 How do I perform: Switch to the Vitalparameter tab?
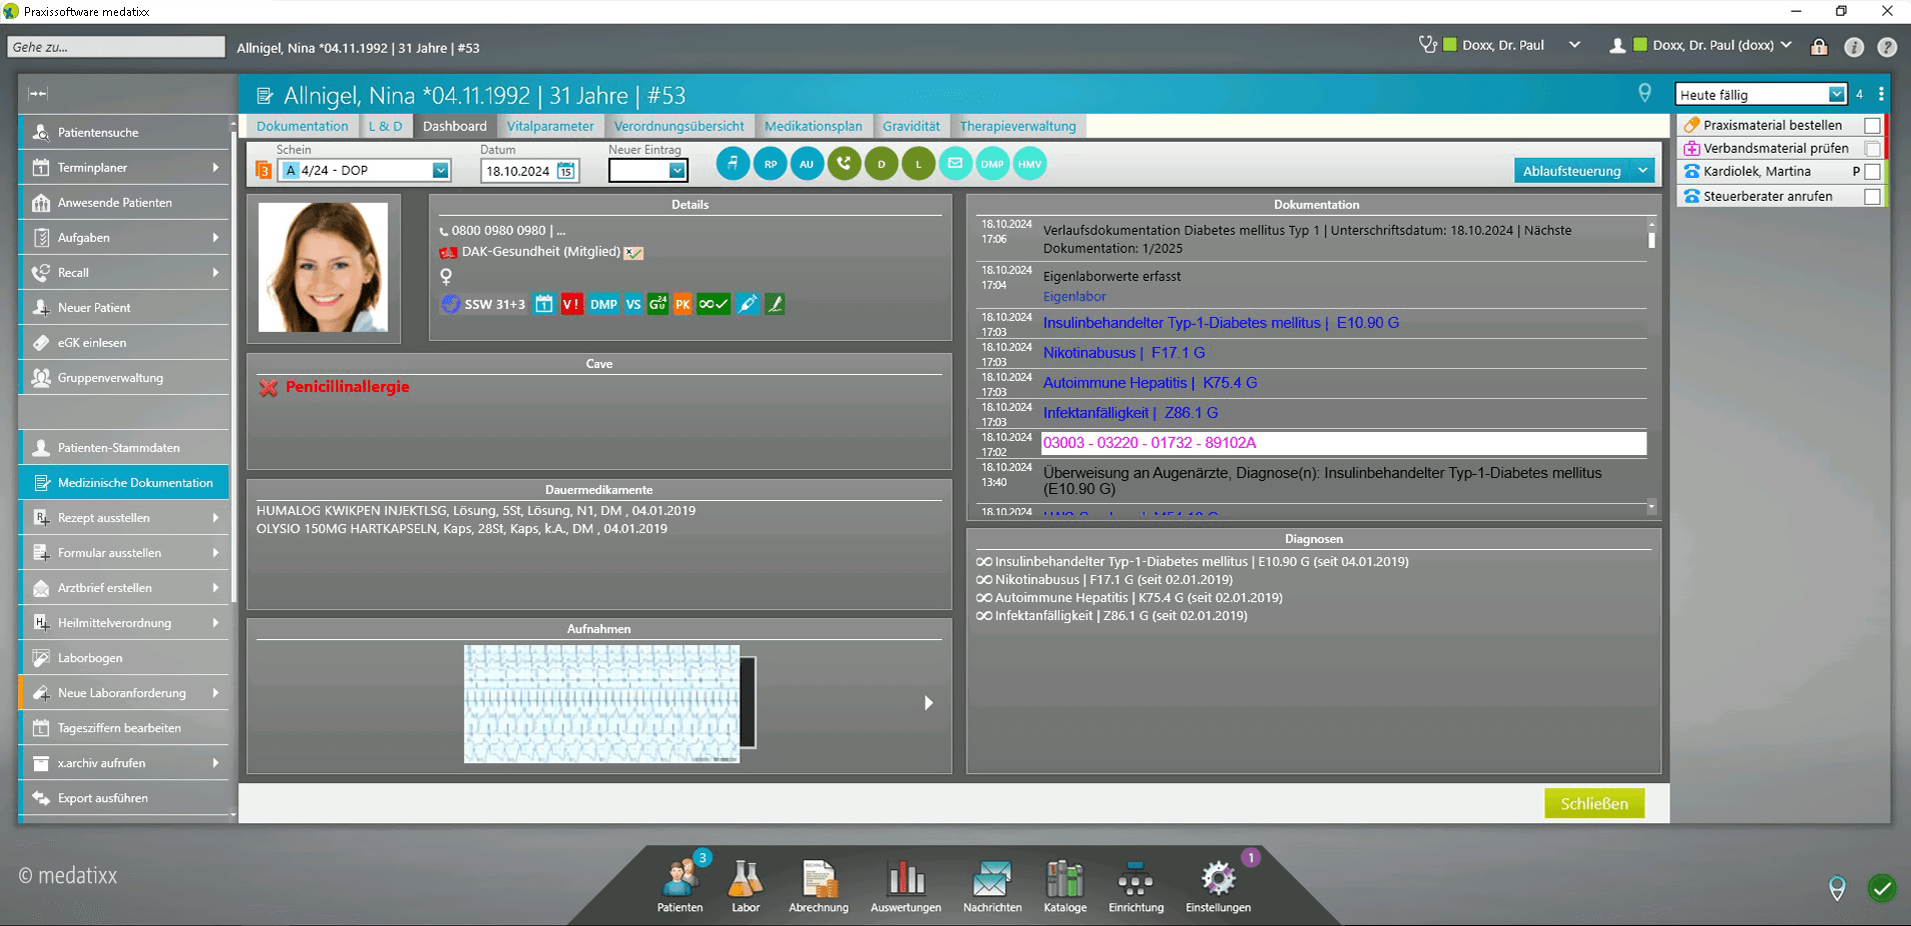click(x=550, y=126)
